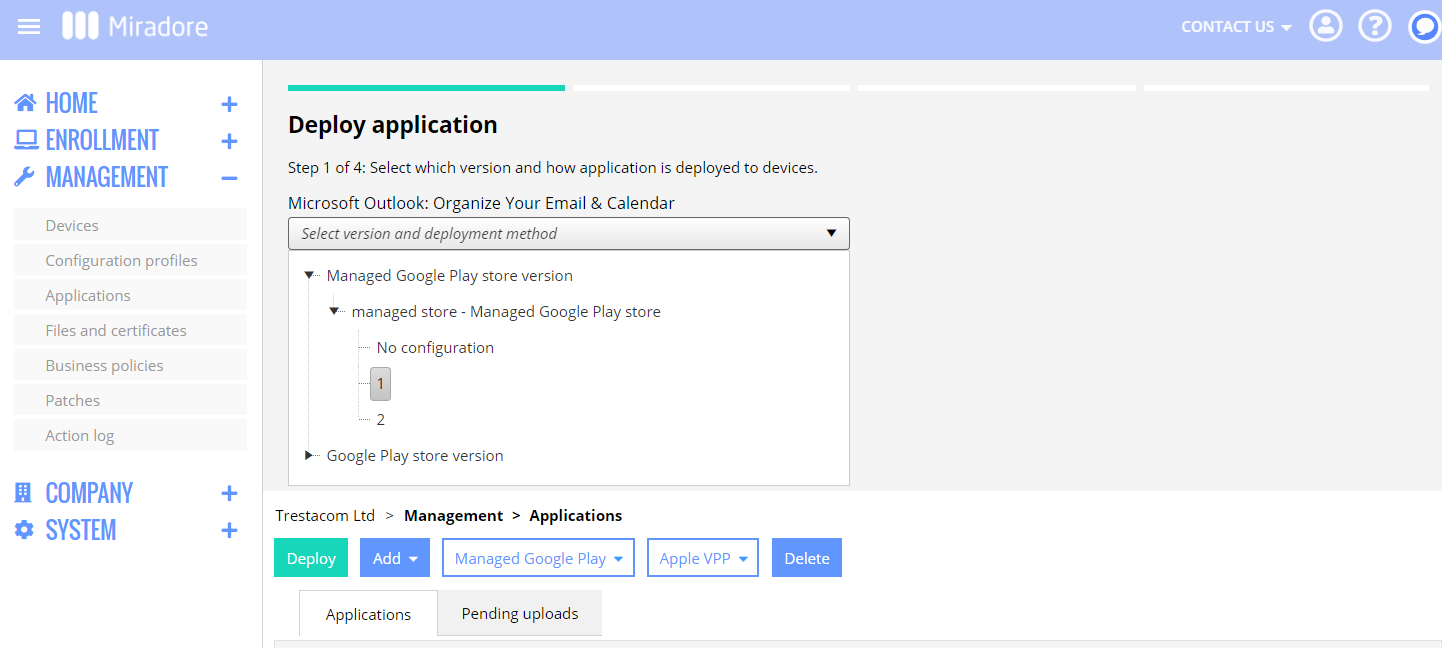Open the Apple VPP dropdown button
This screenshot has height=648, width=1442.
703,558
